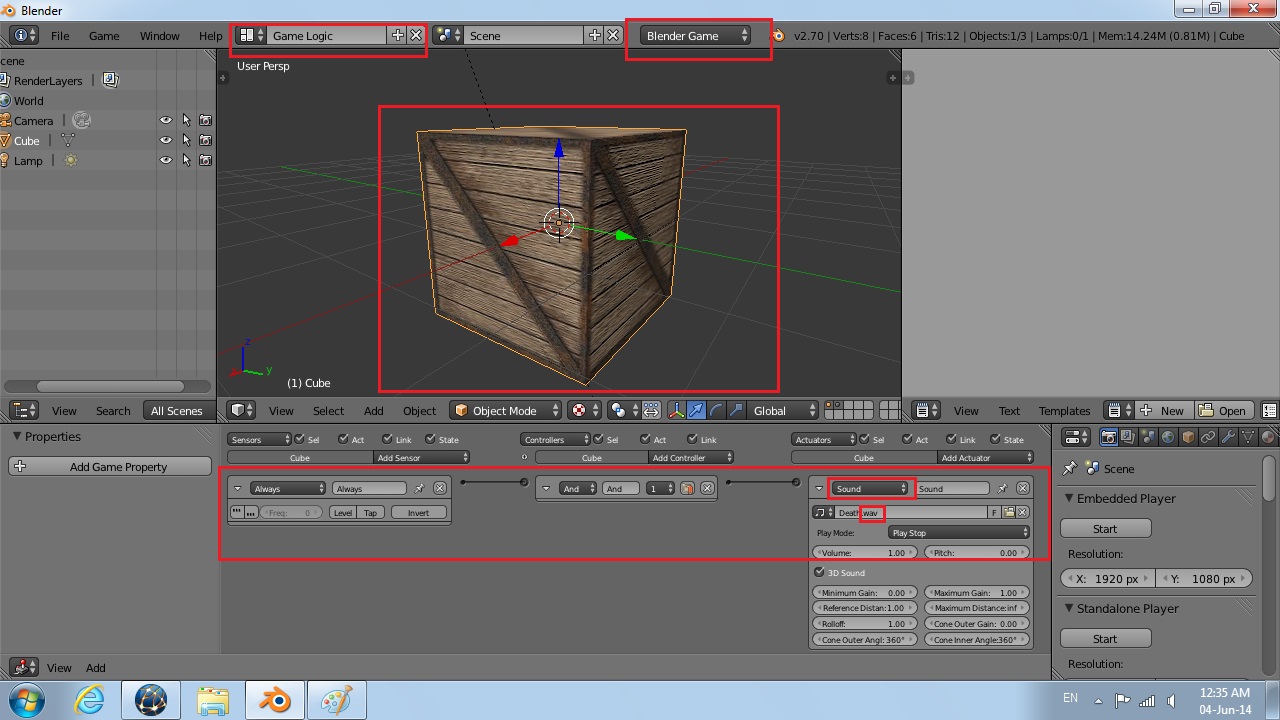
Task: Adjust the Pitch slider field
Action: point(976,552)
